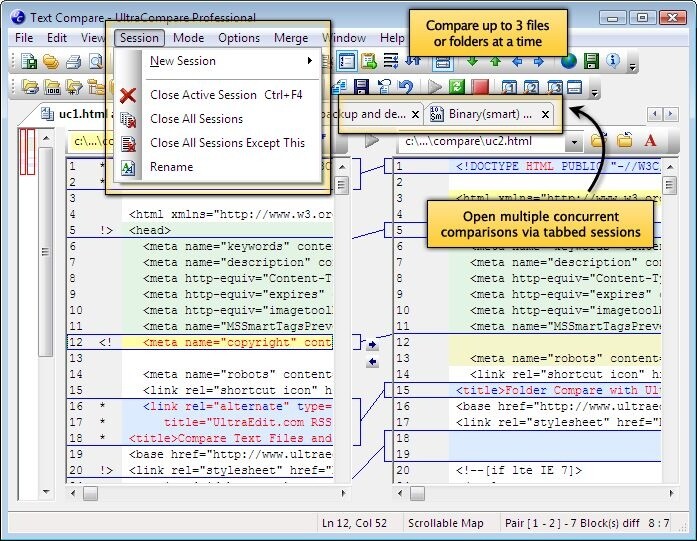The image size is (697, 541).
Task: Click the green Refresh compare icon
Action: point(458,88)
